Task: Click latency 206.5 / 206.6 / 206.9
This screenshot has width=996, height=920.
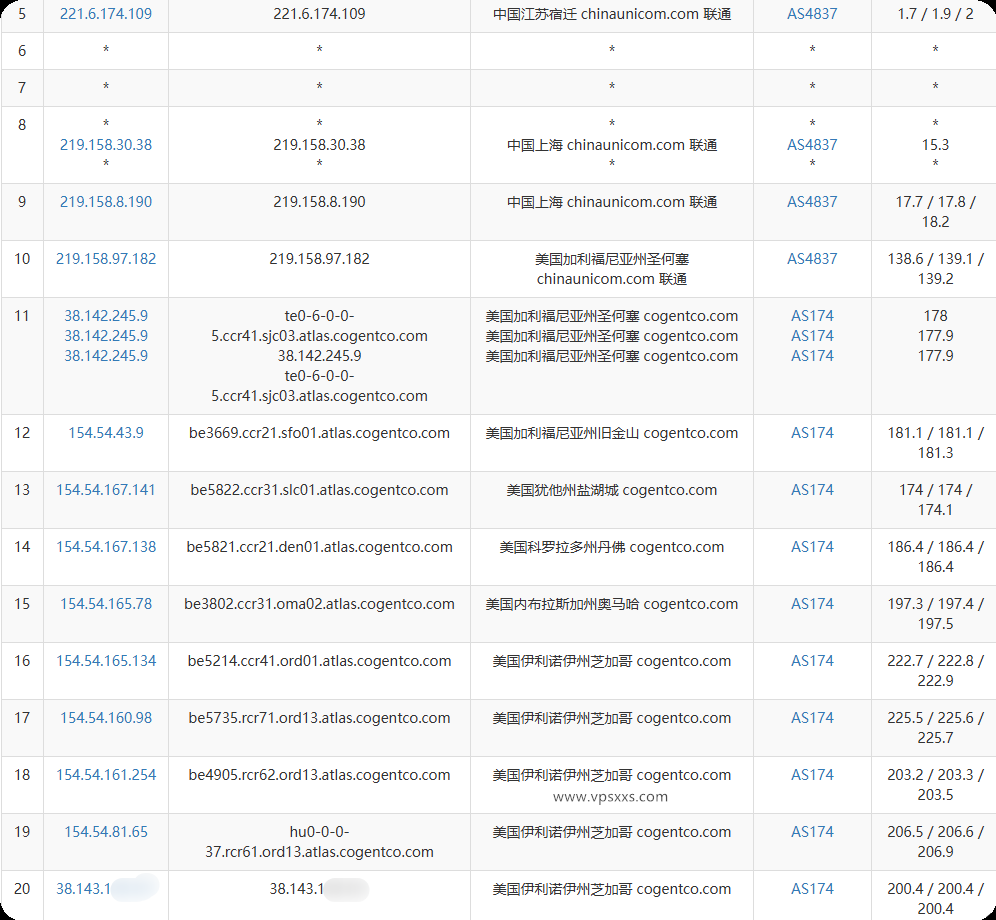Action: pos(935,842)
